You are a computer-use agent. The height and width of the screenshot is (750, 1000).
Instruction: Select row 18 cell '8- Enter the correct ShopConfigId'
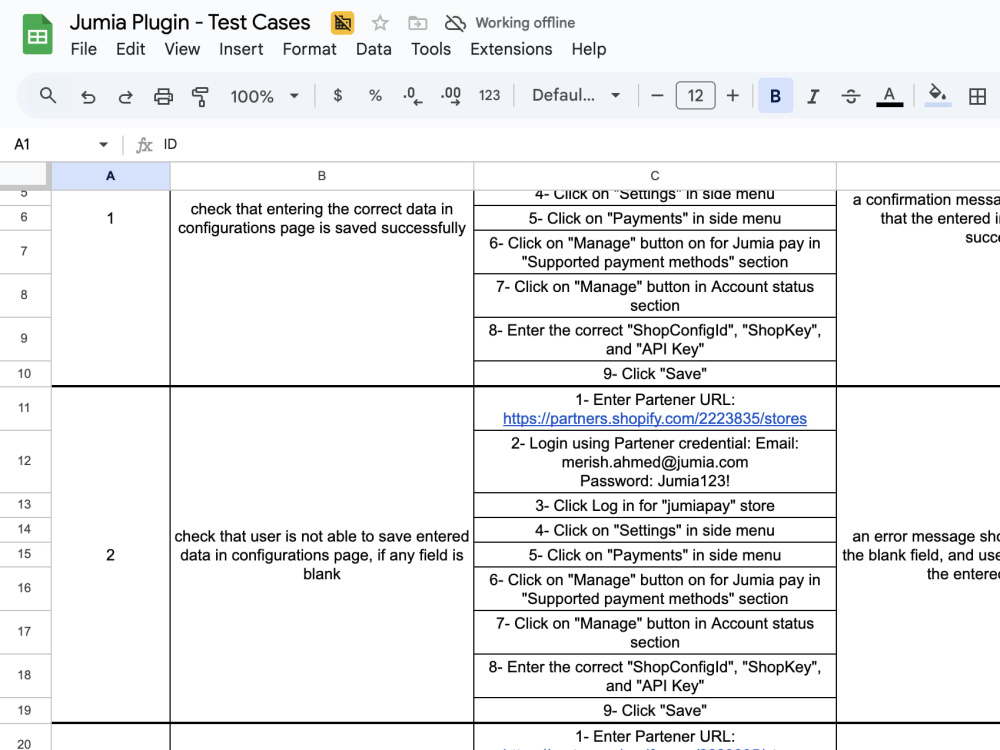[x=654, y=676]
